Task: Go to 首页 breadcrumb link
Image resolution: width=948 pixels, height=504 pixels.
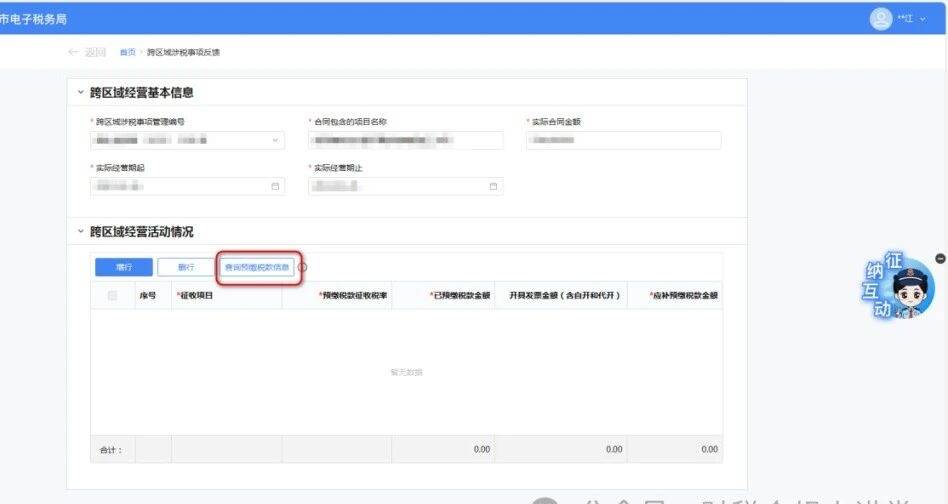Action: (x=127, y=52)
